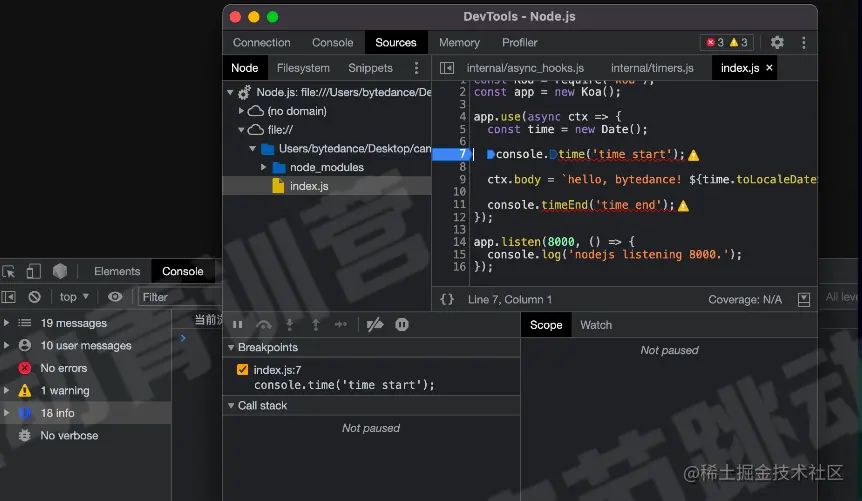Switch to Elements tab in browser DevTools

pyautogui.click(x=117, y=271)
